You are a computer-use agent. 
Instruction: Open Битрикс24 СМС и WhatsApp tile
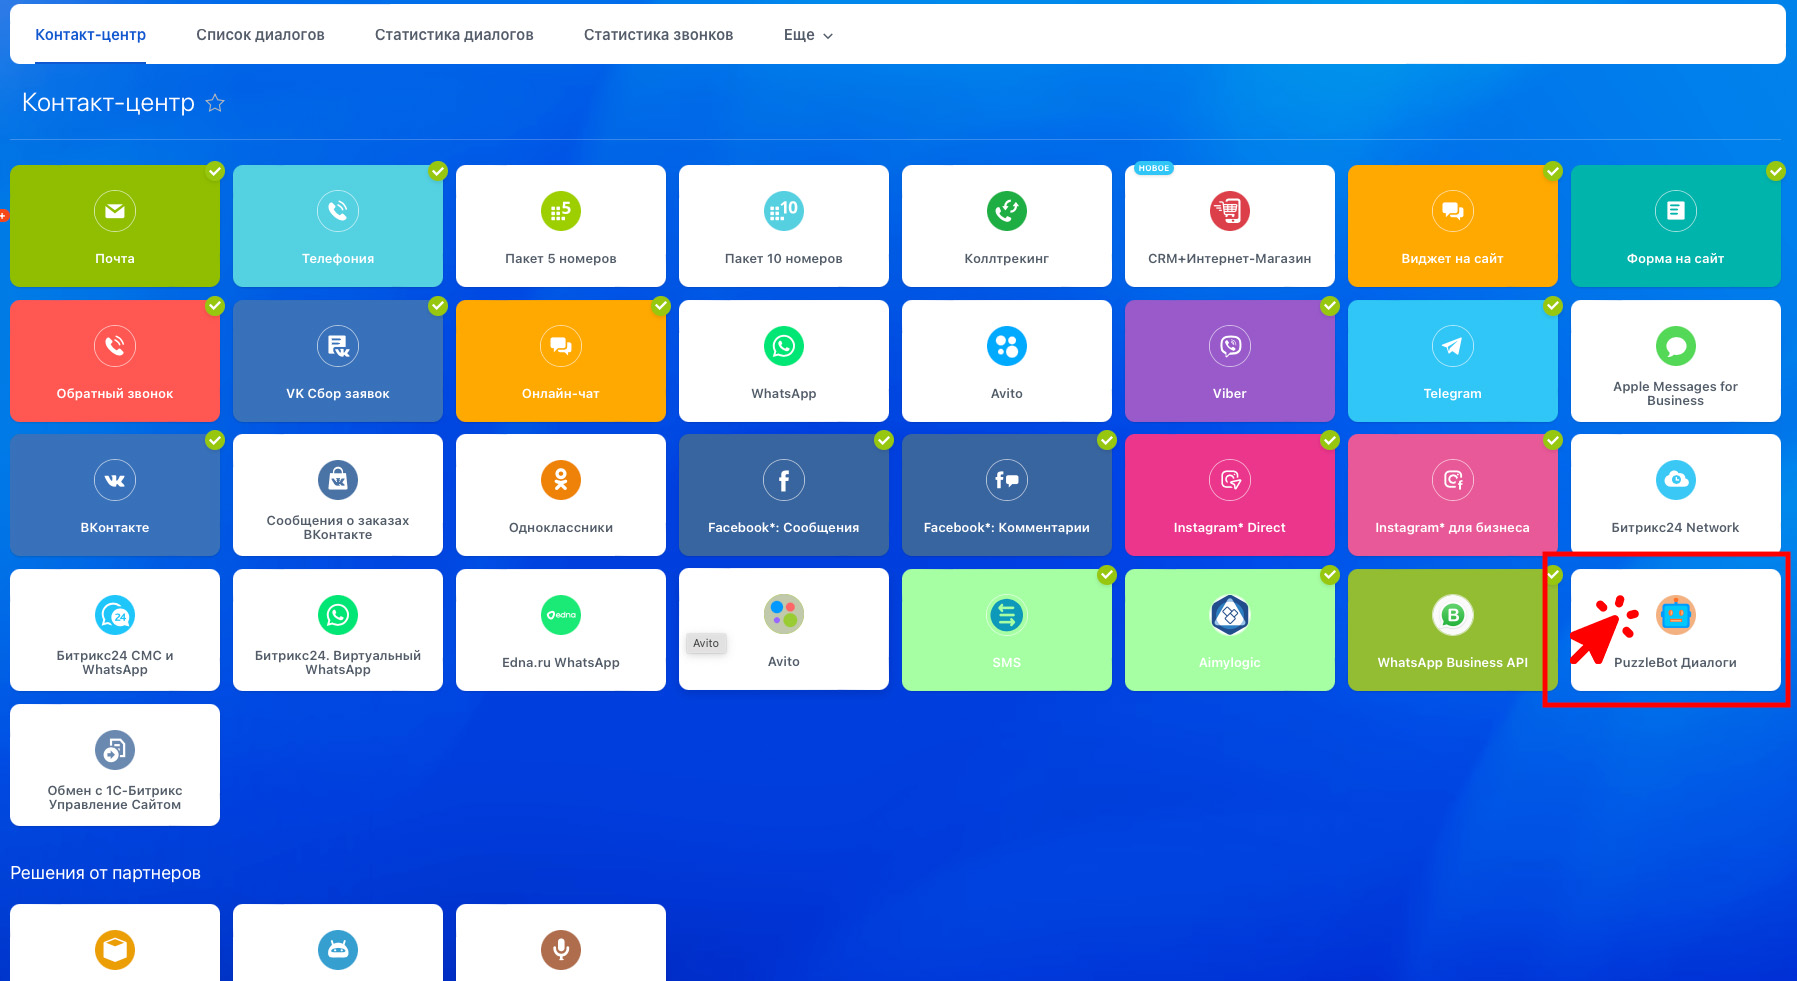point(115,630)
